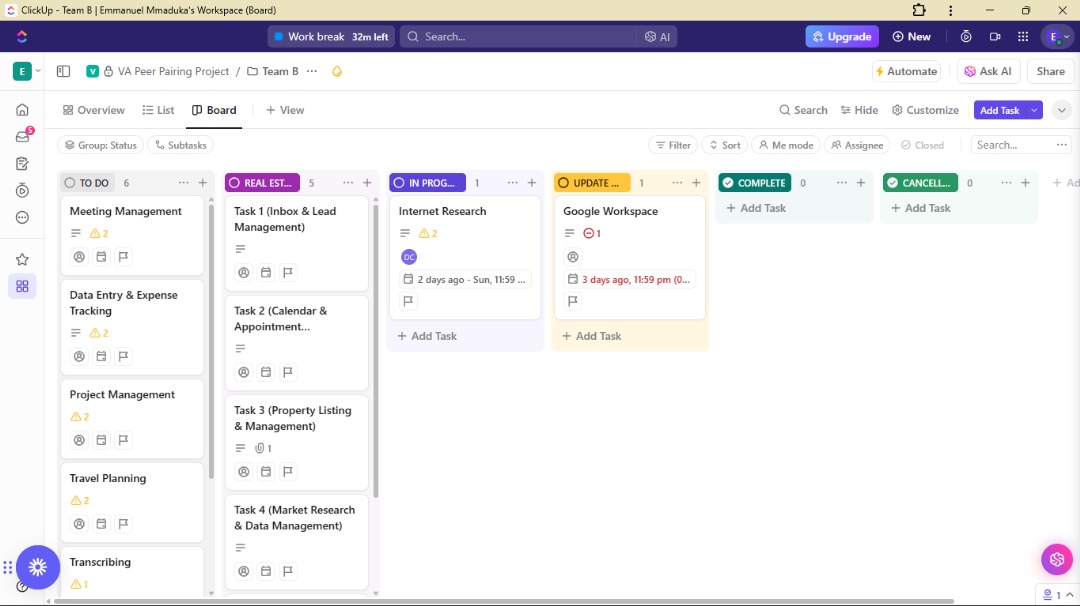Open the time tracker icon in top bar
Viewport: 1080px width, 606px height.
pos(966,36)
